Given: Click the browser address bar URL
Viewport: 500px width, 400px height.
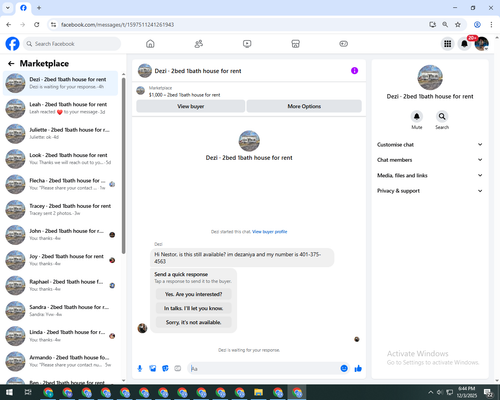Looking at the screenshot, I should tap(117, 25).
